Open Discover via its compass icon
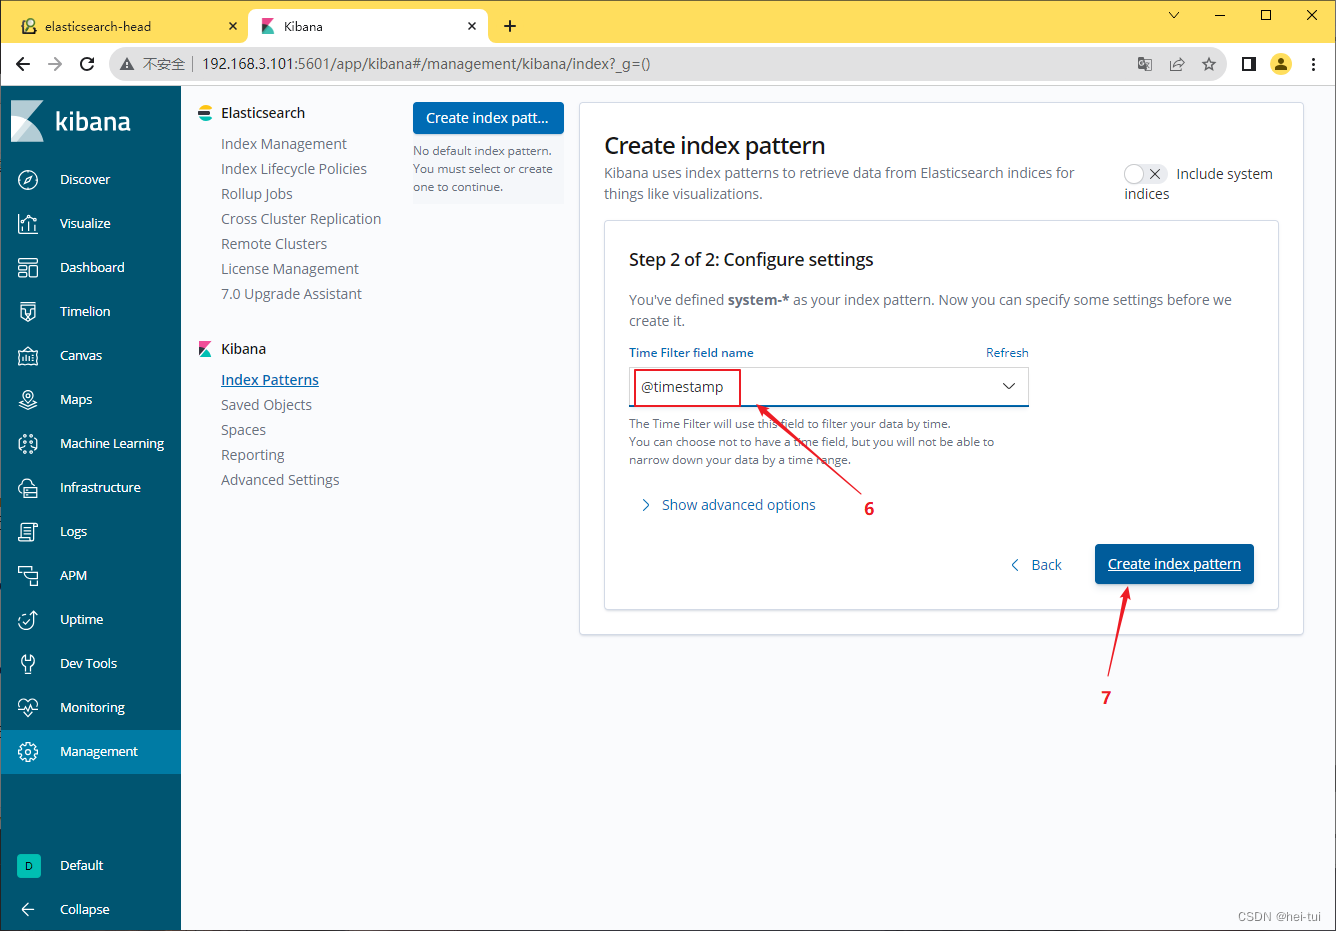This screenshot has height=931, width=1336. point(28,180)
